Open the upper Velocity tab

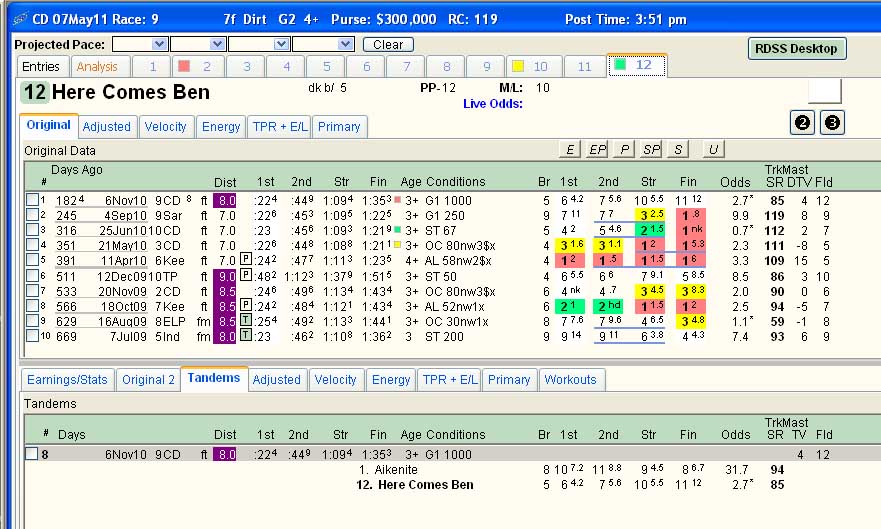[x=166, y=126]
